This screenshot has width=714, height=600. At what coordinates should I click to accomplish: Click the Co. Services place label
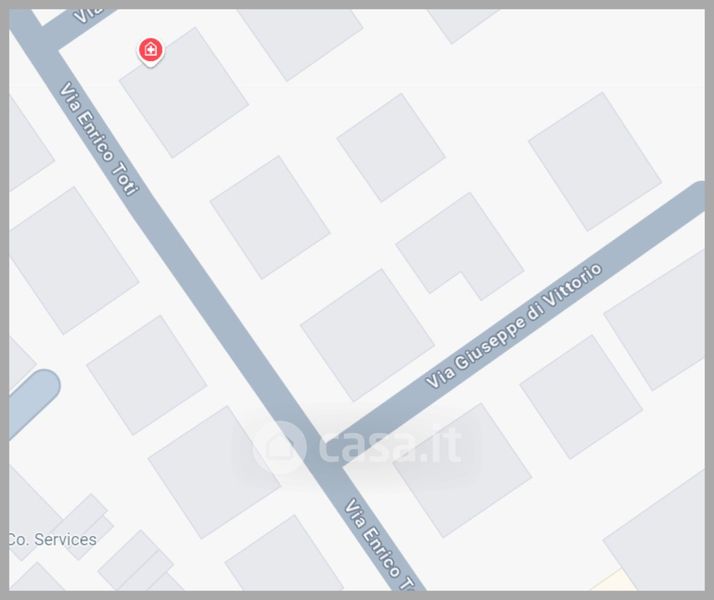(x=52, y=540)
